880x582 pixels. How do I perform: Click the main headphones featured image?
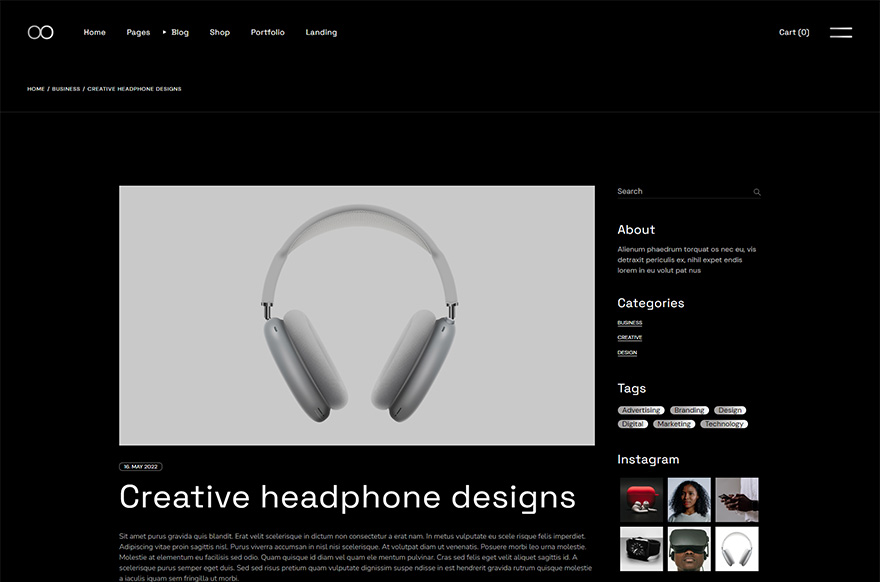[357, 315]
